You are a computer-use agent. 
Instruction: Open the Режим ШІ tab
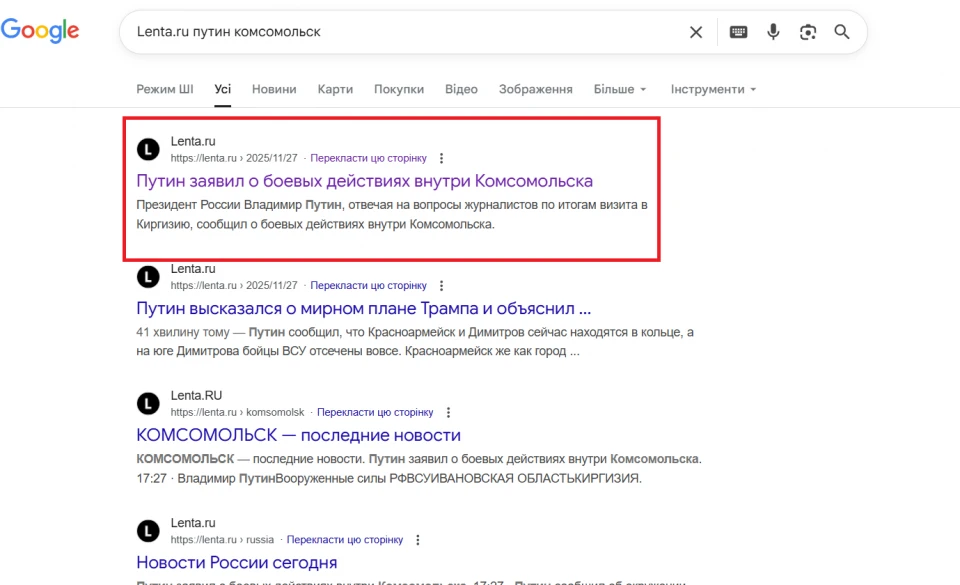click(165, 89)
